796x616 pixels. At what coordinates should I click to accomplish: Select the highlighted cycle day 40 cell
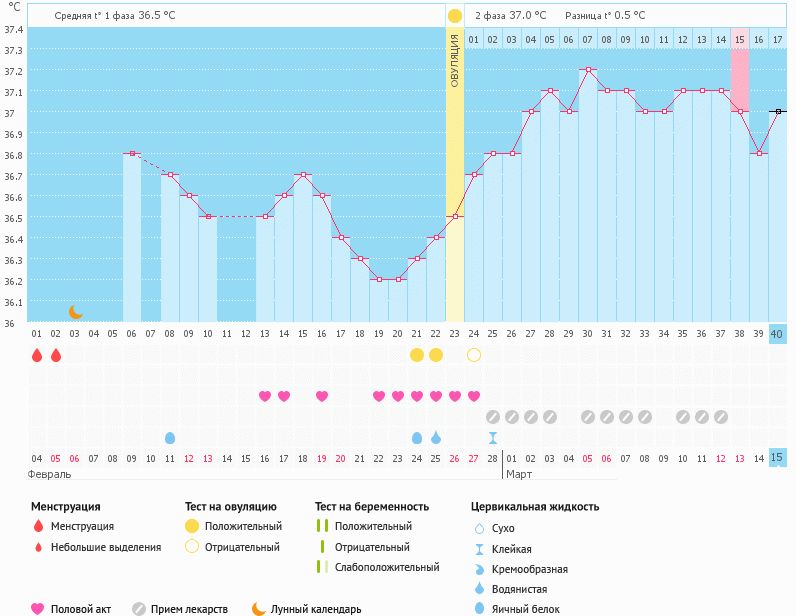tap(778, 334)
